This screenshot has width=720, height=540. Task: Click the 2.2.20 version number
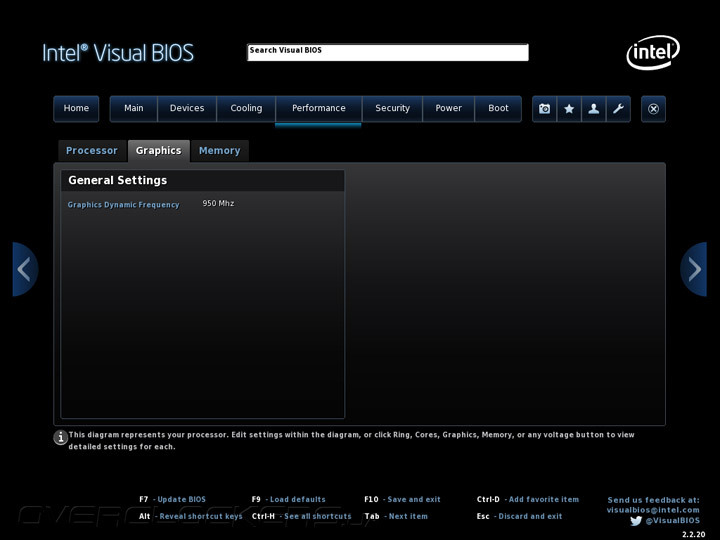click(693, 534)
